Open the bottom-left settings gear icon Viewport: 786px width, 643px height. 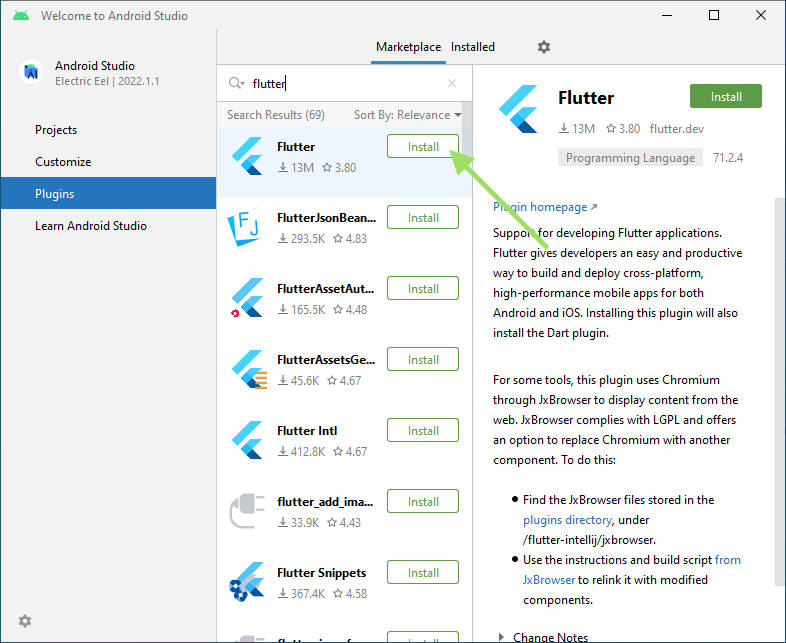pos(25,621)
